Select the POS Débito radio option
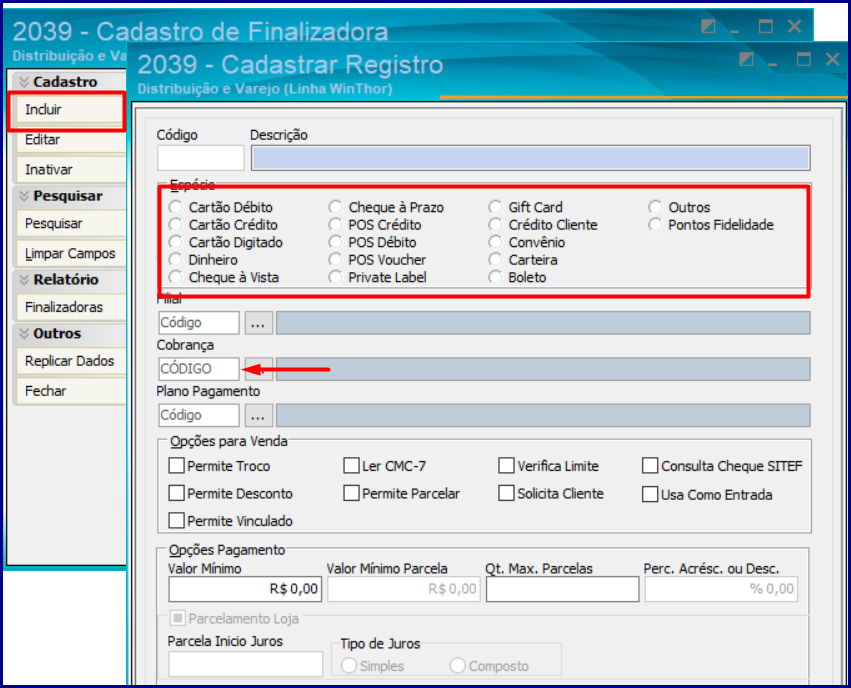The image size is (851, 688). click(x=335, y=242)
